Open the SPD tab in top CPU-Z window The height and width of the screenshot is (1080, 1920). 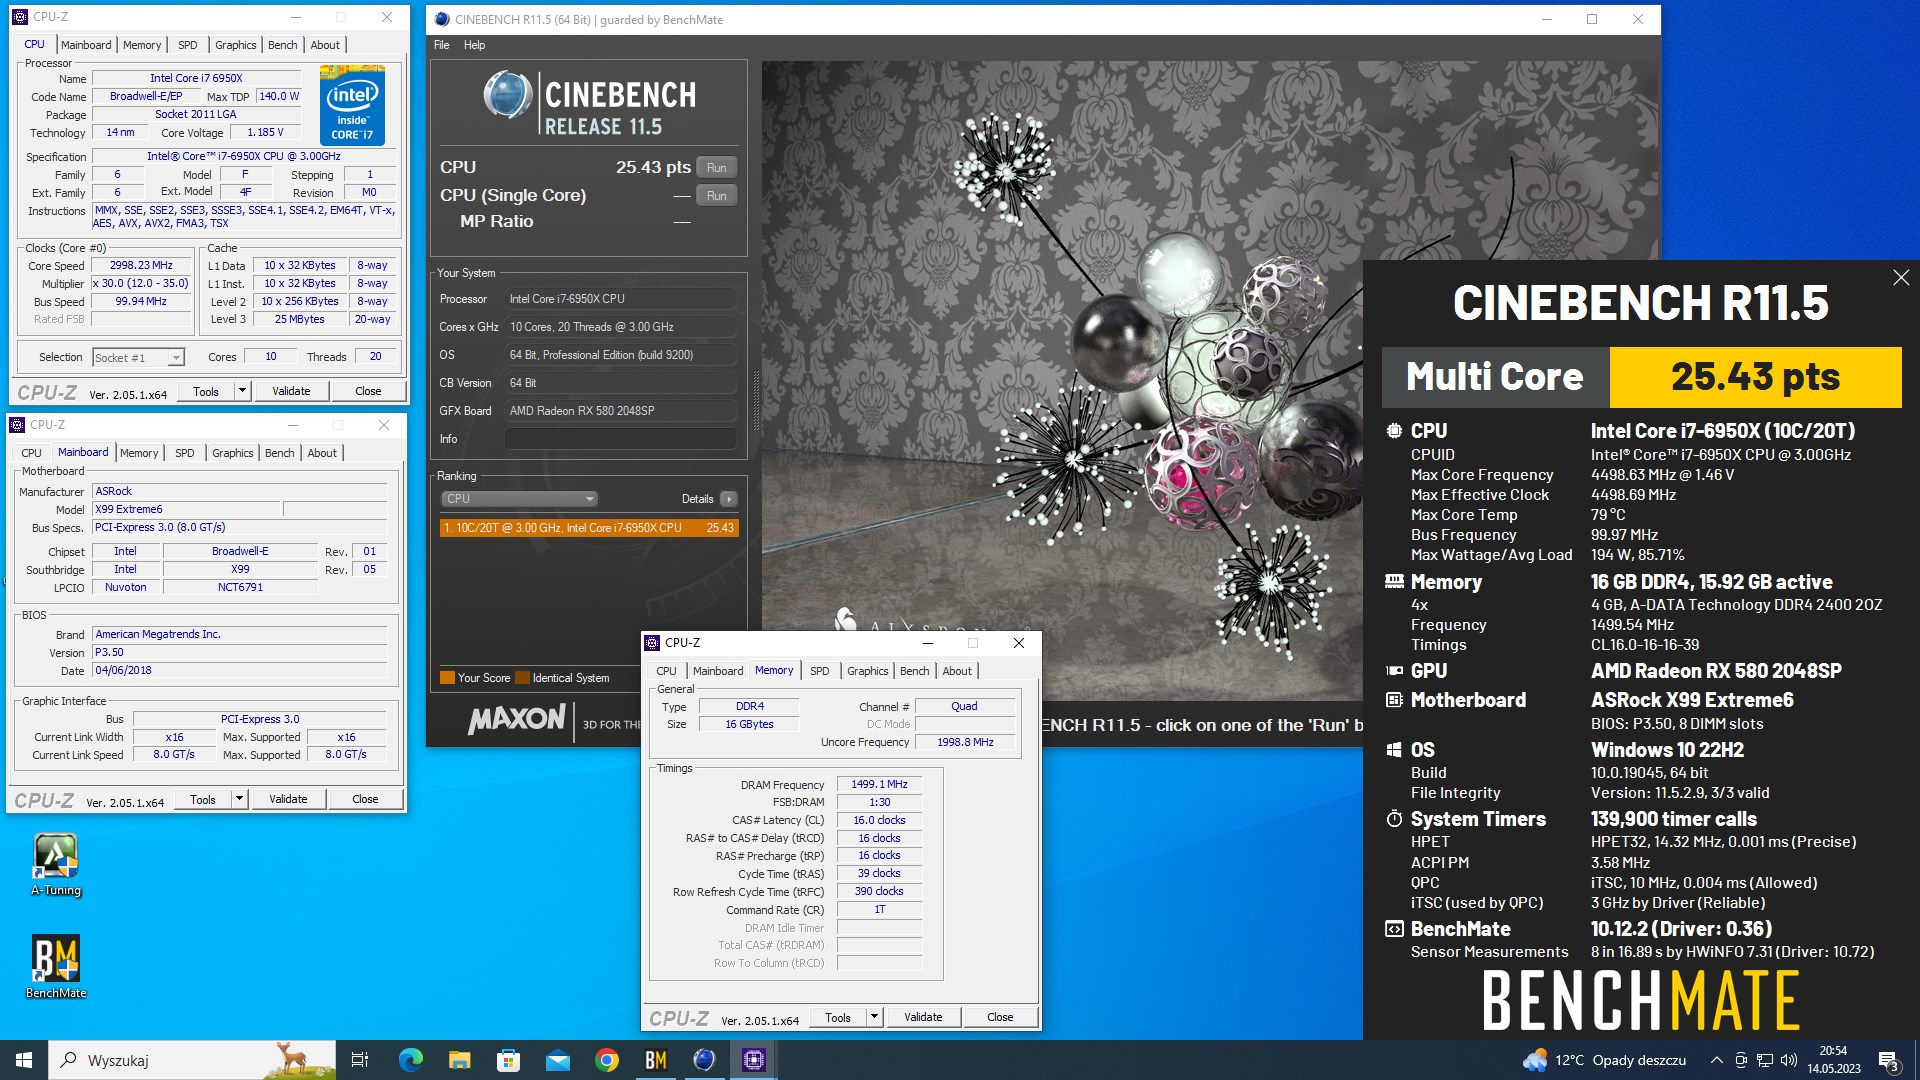[x=188, y=45]
